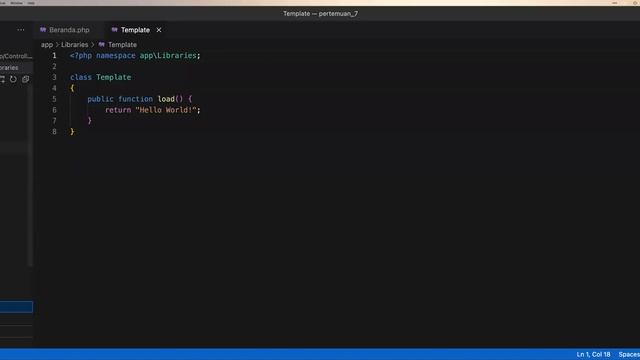The height and width of the screenshot is (360, 640).
Task: Click the PHP icon on Template tab
Action: [115, 30]
